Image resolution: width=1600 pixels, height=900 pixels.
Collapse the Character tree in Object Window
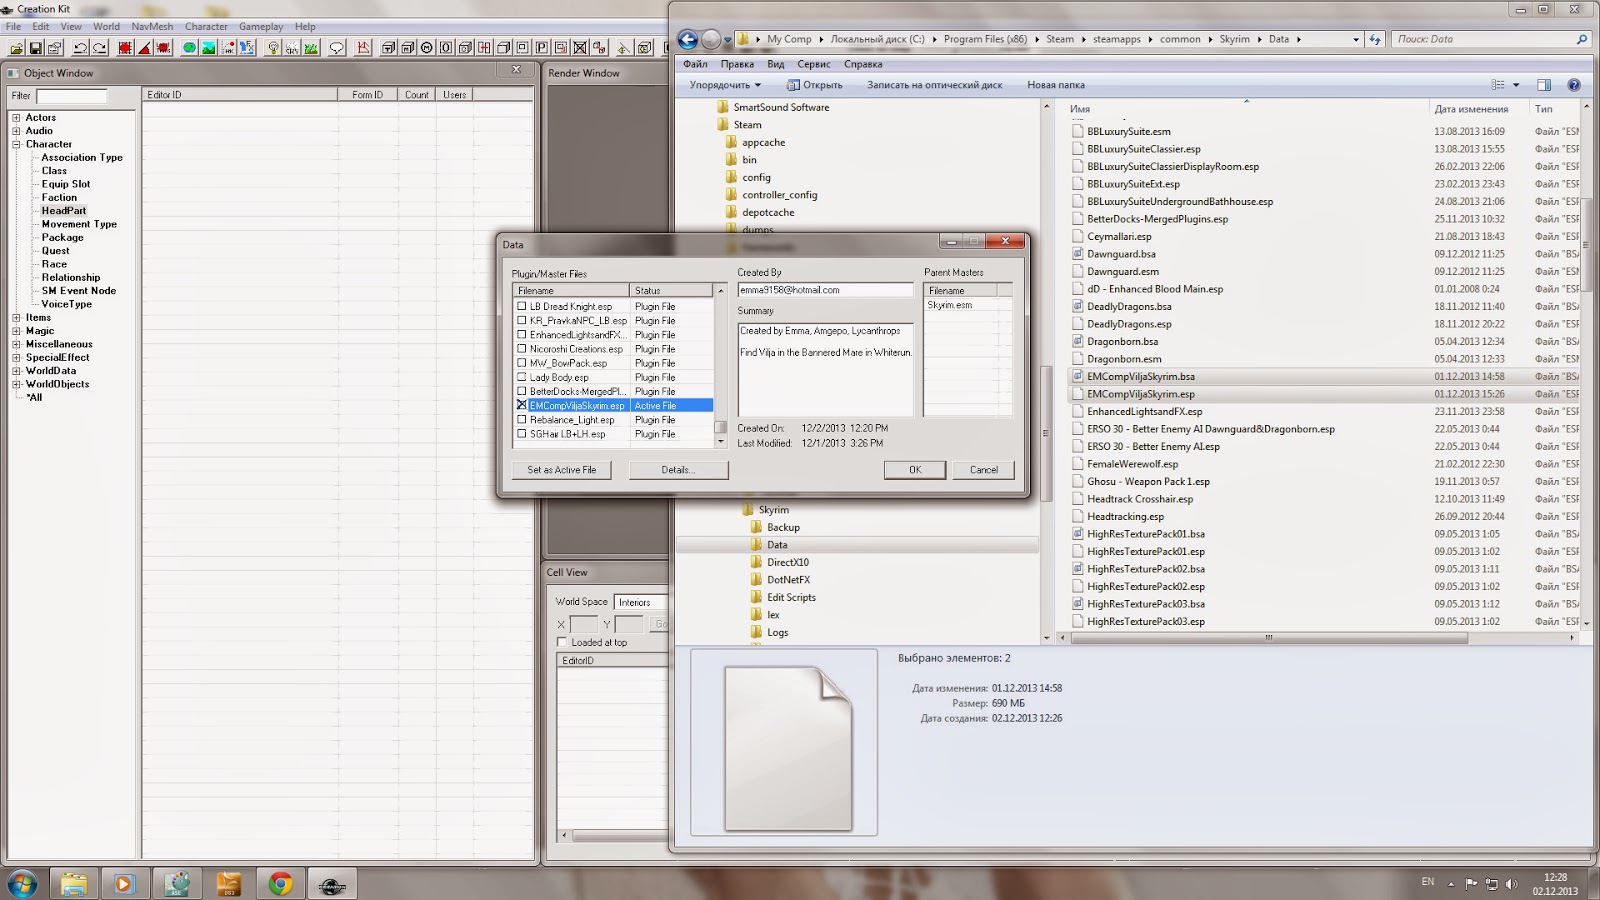(14, 144)
